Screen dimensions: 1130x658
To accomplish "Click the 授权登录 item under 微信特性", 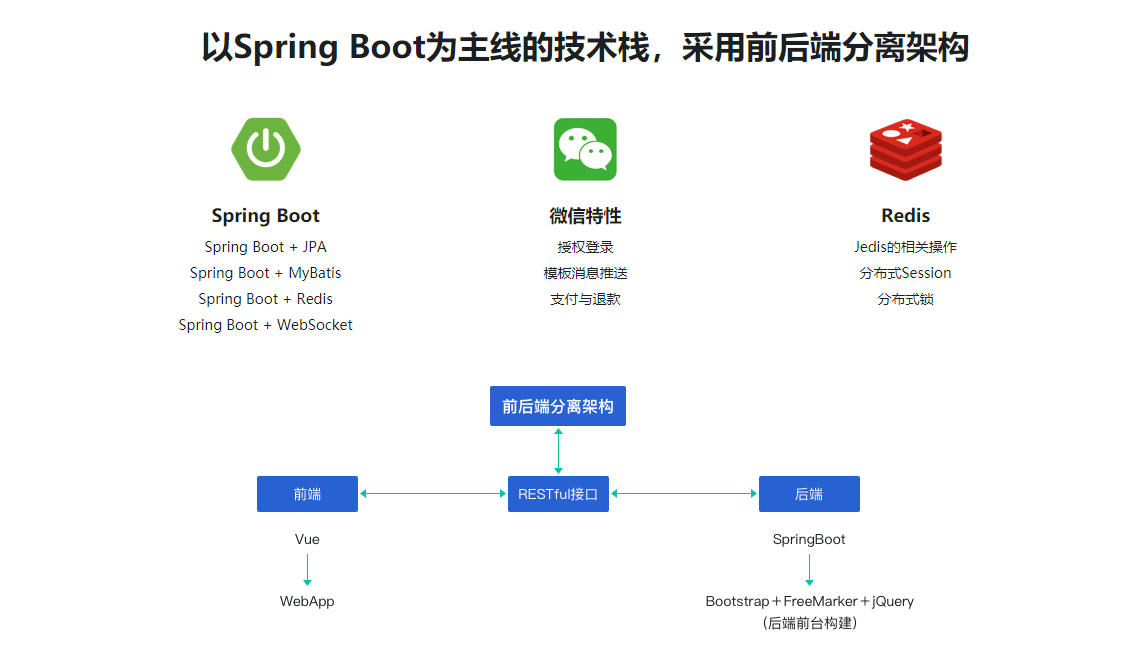I will [585, 246].
